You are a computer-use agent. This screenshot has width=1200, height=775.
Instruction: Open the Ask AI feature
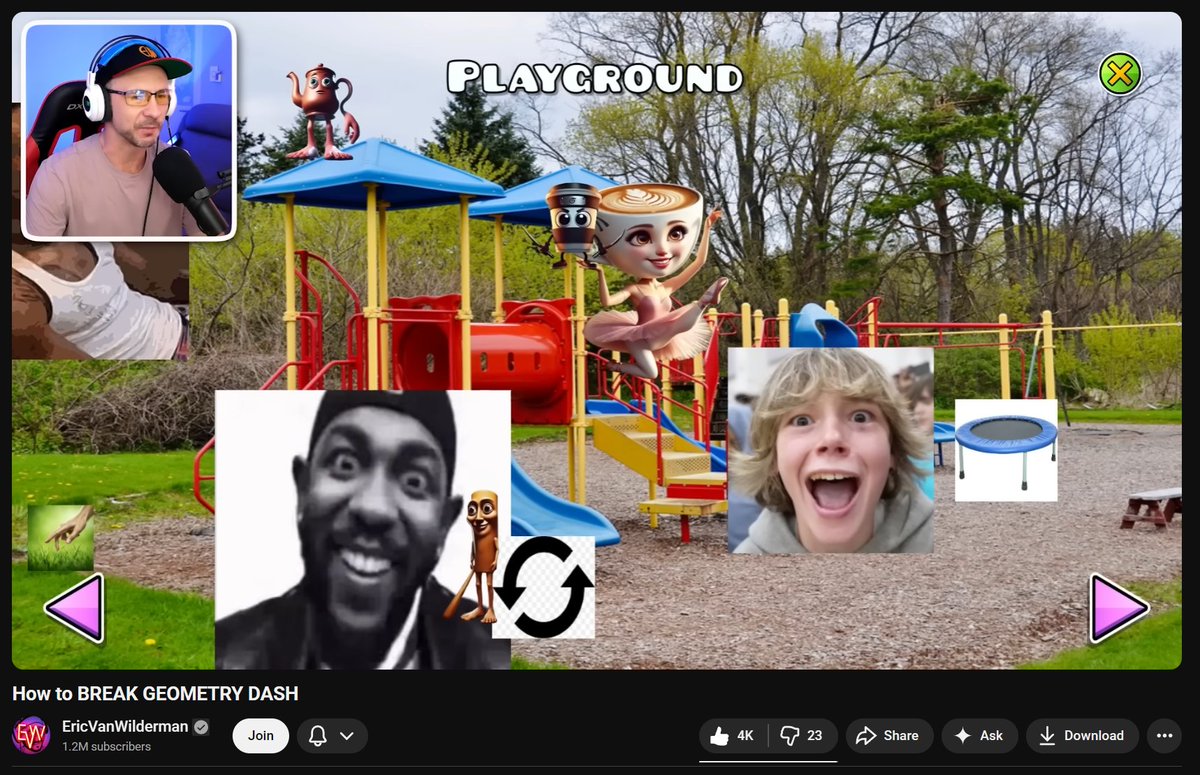979,736
